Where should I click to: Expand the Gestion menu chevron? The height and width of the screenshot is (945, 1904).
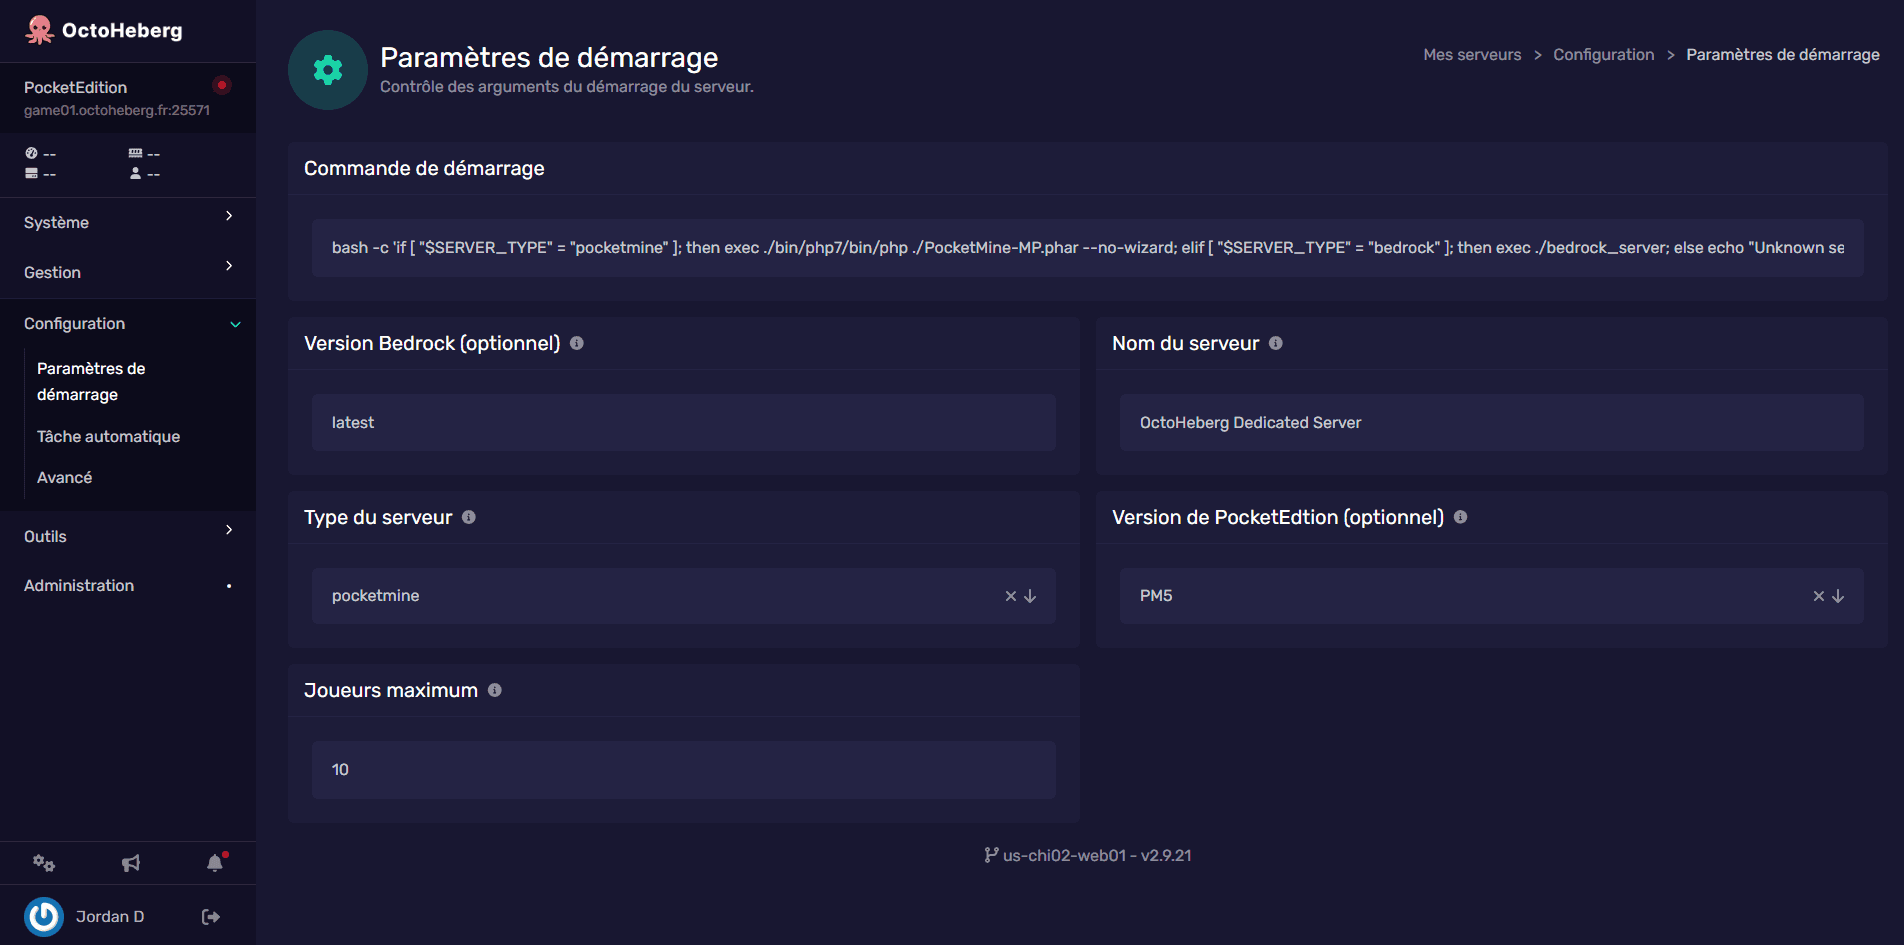229,266
